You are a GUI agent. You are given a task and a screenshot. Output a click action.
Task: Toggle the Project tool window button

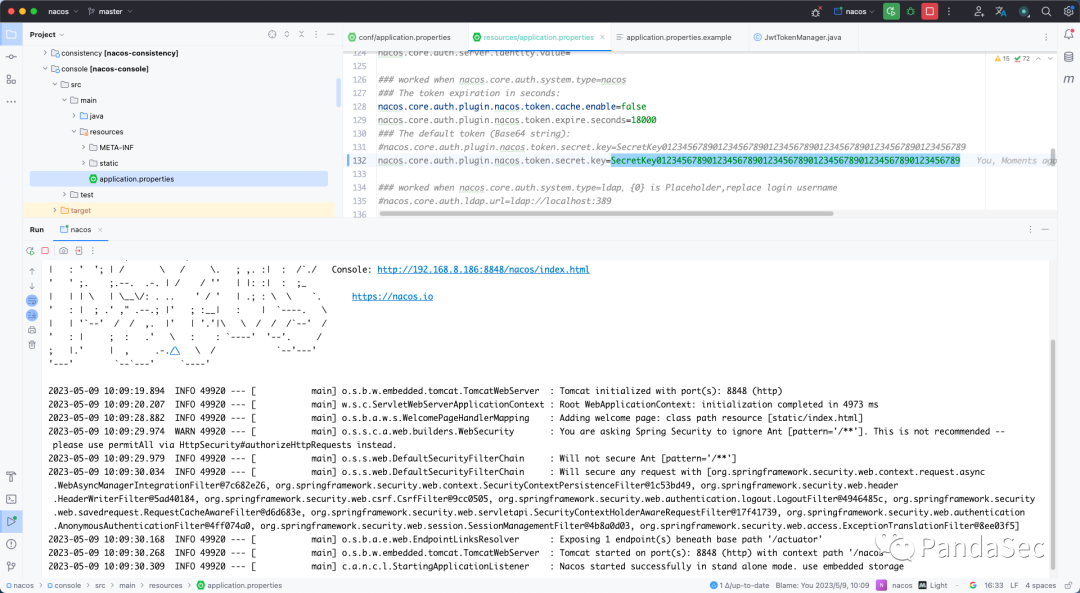(11, 35)
